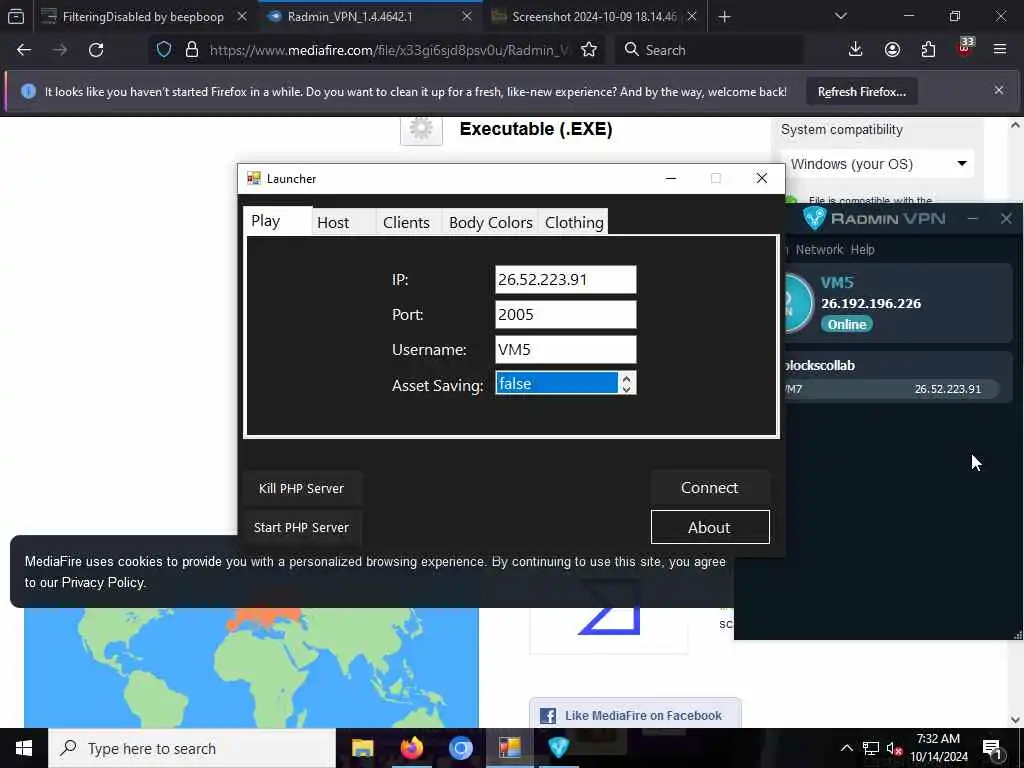1024x768 pixels.
Task: Click Facebook logo icon on MediaFire
Action: point(548,716)
